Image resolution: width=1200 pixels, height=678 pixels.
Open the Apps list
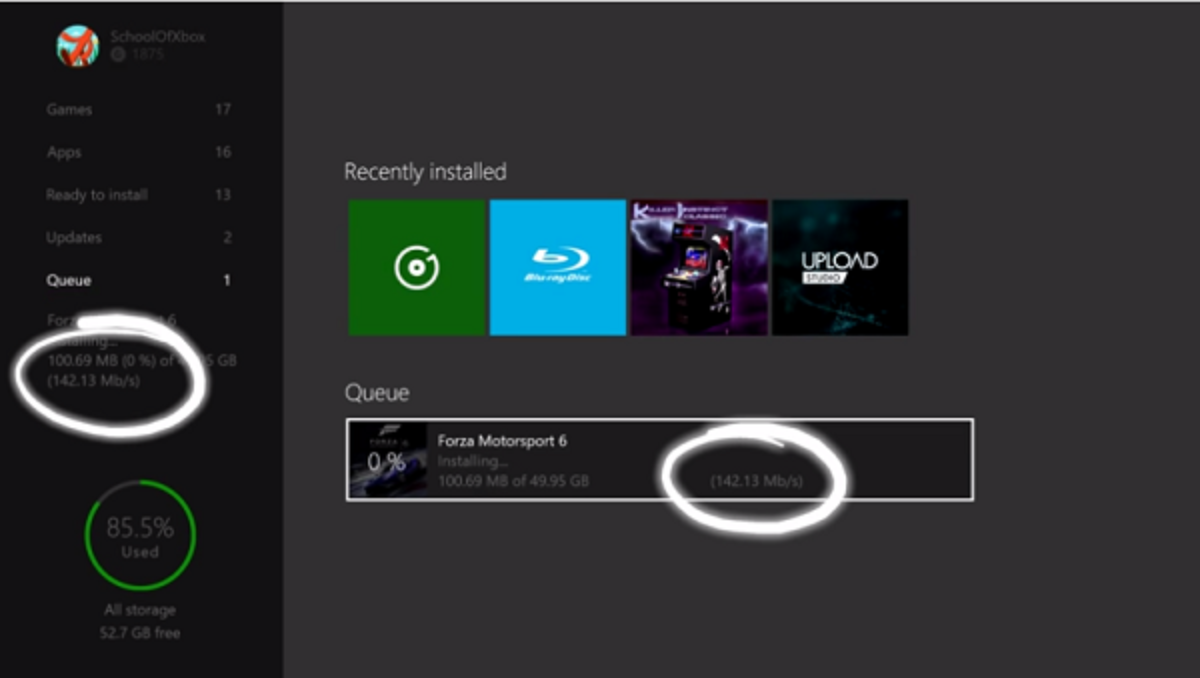[139, 152]
